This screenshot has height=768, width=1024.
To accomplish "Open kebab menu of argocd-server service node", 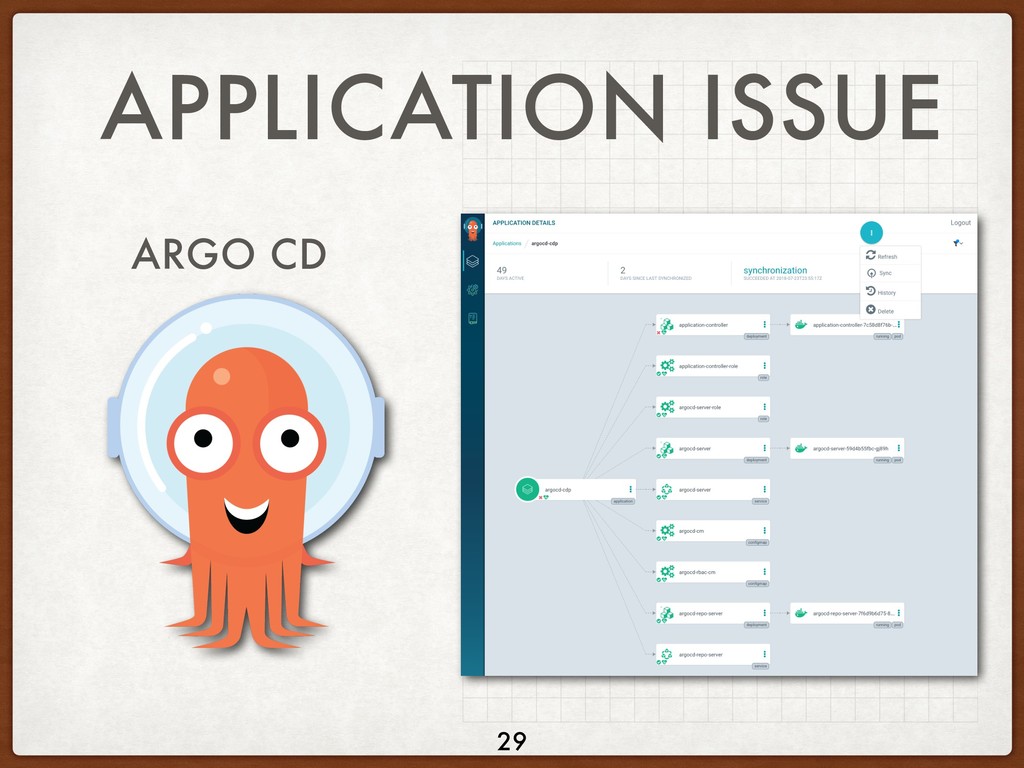I will click(764, 489).
